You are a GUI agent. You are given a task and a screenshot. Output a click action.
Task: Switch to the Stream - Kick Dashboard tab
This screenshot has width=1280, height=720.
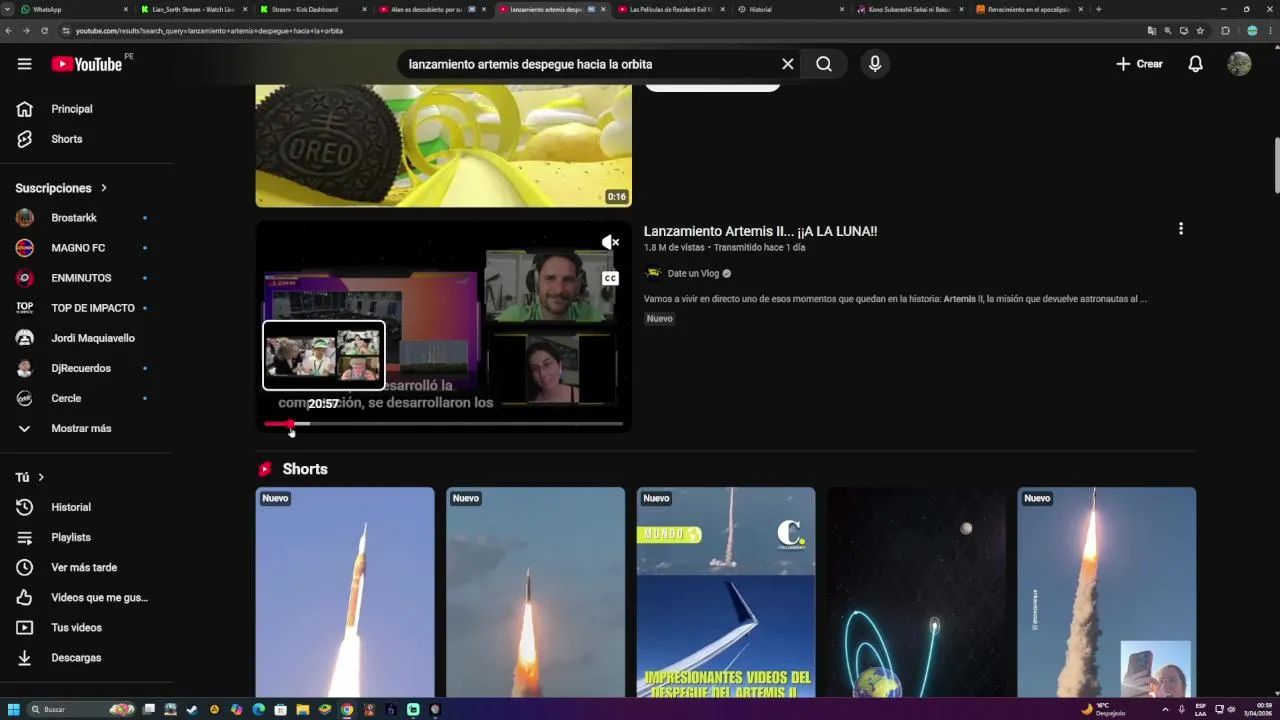pos(313,9)
